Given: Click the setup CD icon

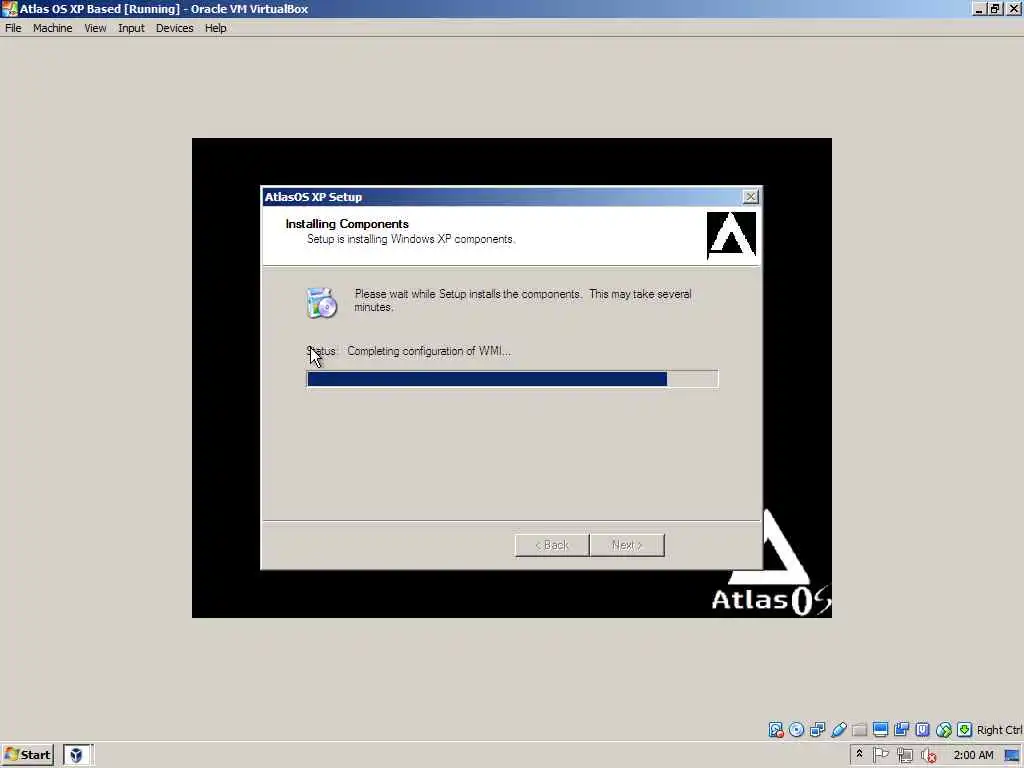Looking at the screenshot, I should [x=321, y=302].
